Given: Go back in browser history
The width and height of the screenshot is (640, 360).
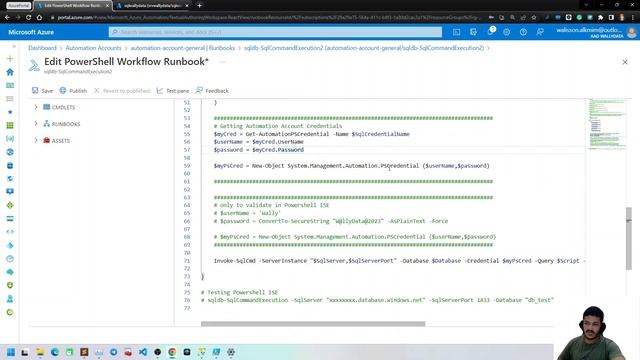Looking at the screenshot, I should (x=7, y=18).
